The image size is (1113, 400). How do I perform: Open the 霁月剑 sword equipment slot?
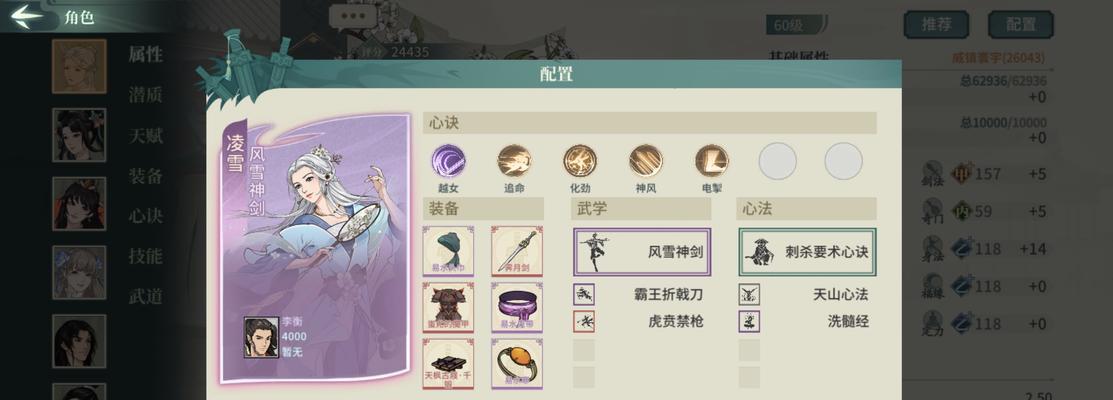(517, 251)
